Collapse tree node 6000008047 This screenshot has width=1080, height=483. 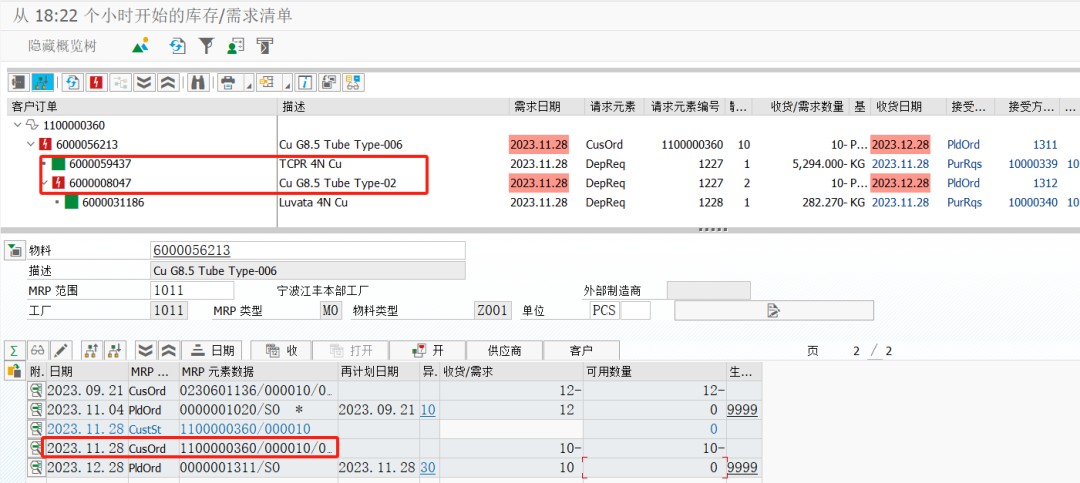(44, 183)
